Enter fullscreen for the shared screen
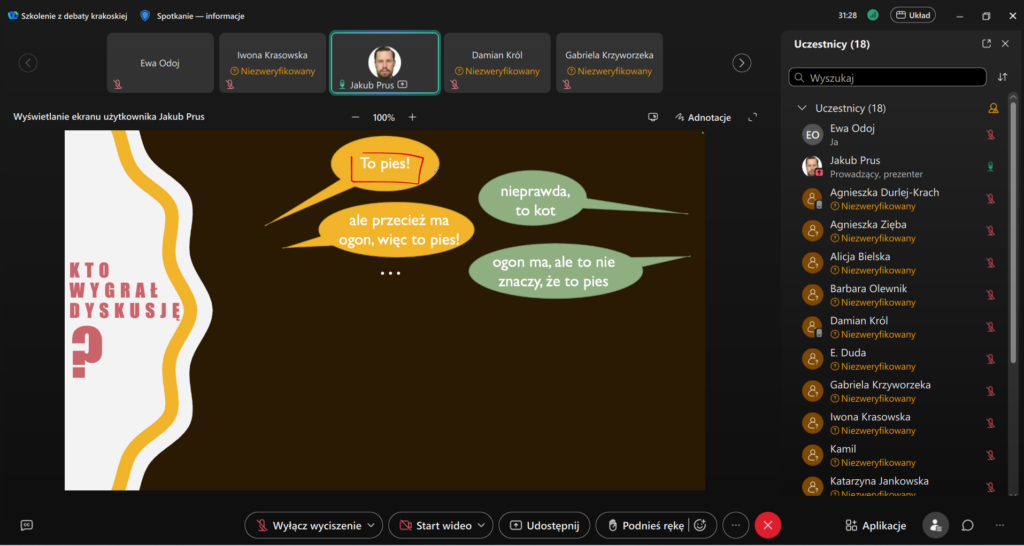 tap(753, 117)
